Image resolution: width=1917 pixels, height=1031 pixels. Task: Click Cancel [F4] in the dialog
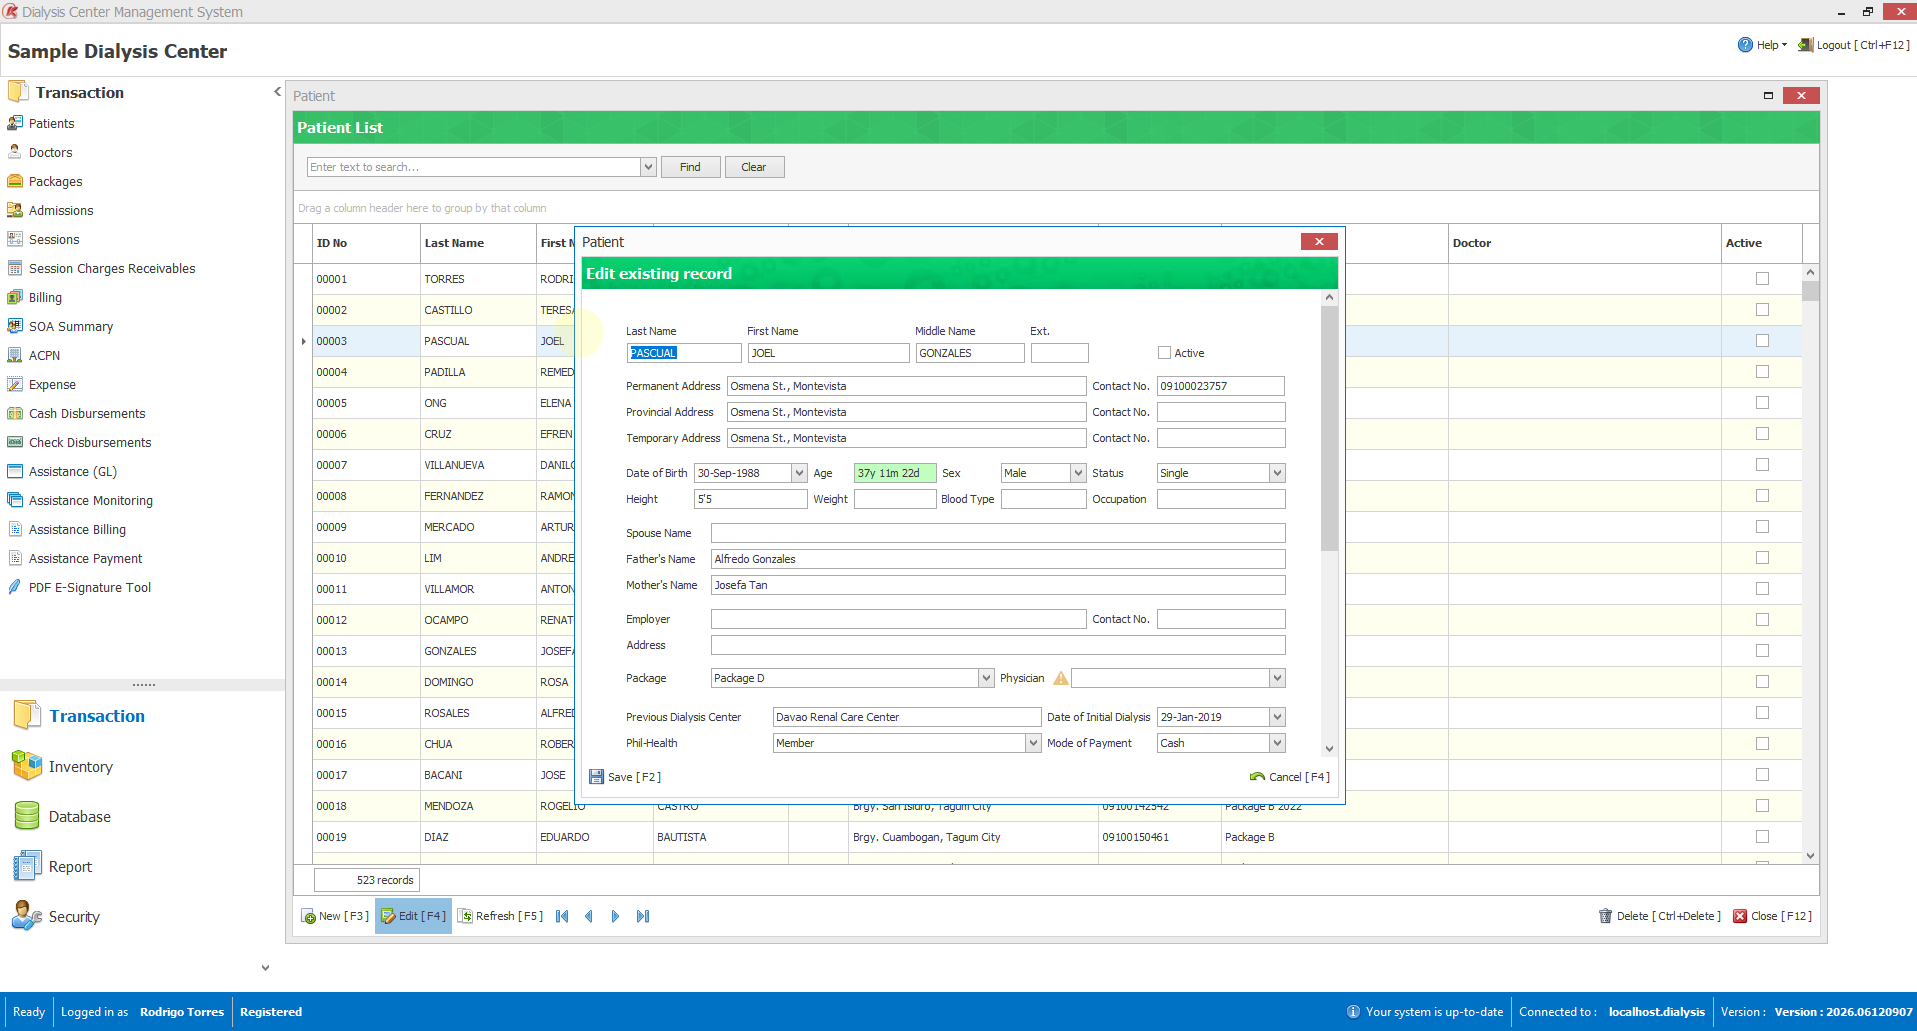pos(1289,777)
